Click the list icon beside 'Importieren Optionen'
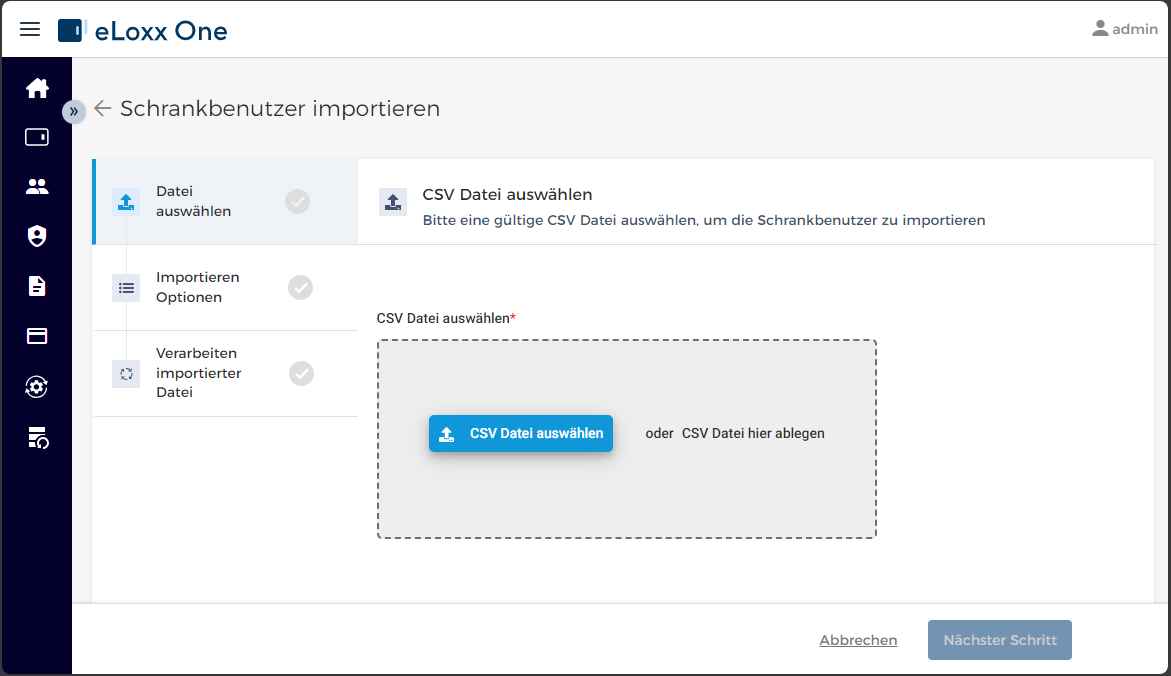This screenshot has width=1171, height=676. pyautogui.click(x=125, y=288)
